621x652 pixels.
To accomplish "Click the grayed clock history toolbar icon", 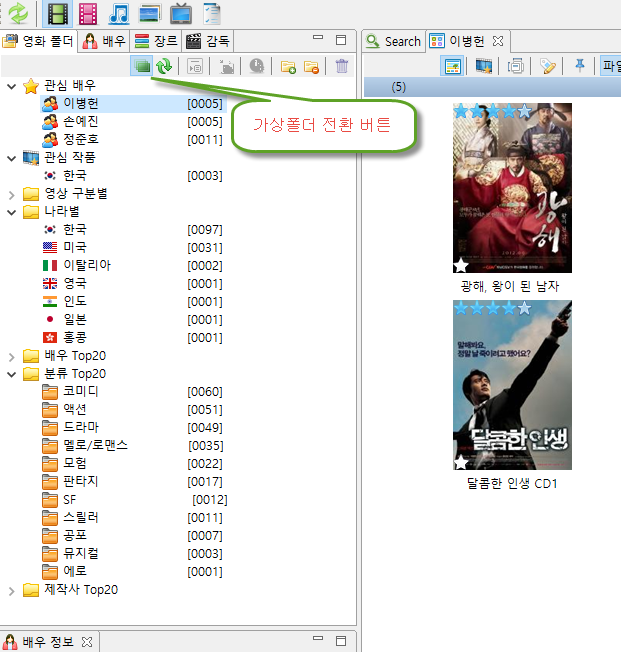I will click(x=257, y=67).
